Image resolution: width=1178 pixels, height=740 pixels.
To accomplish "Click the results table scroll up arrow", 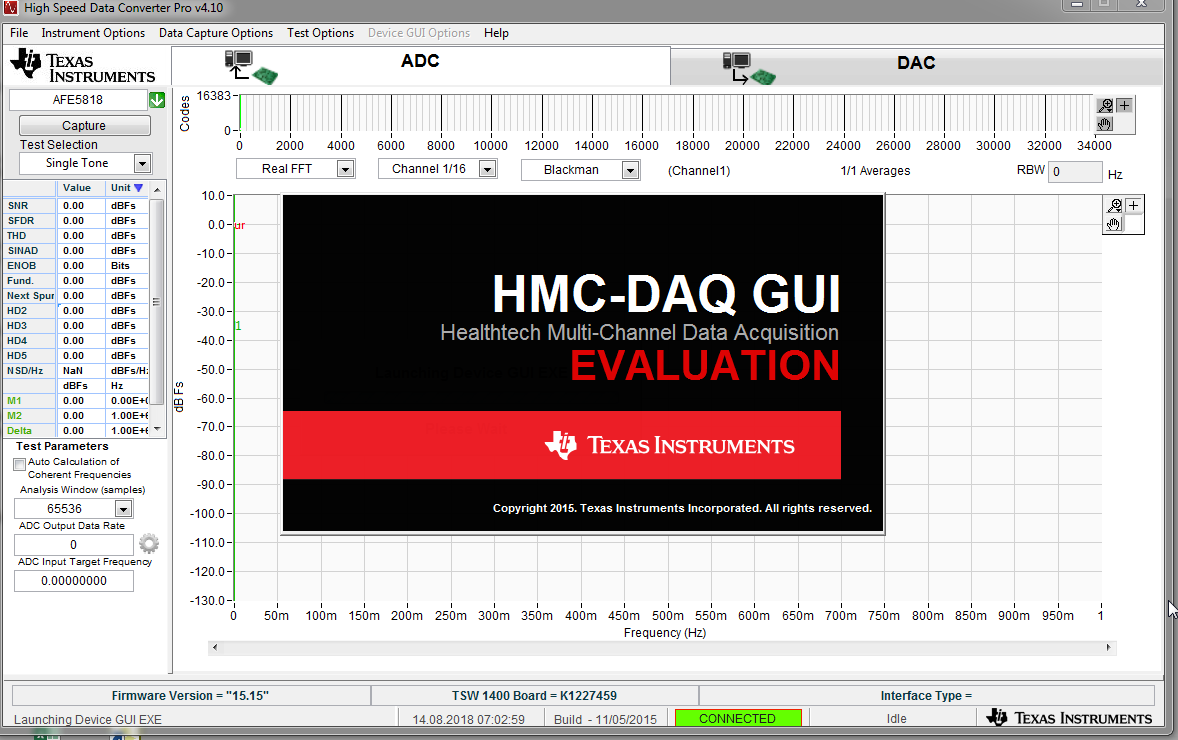I will coord(157,189).
